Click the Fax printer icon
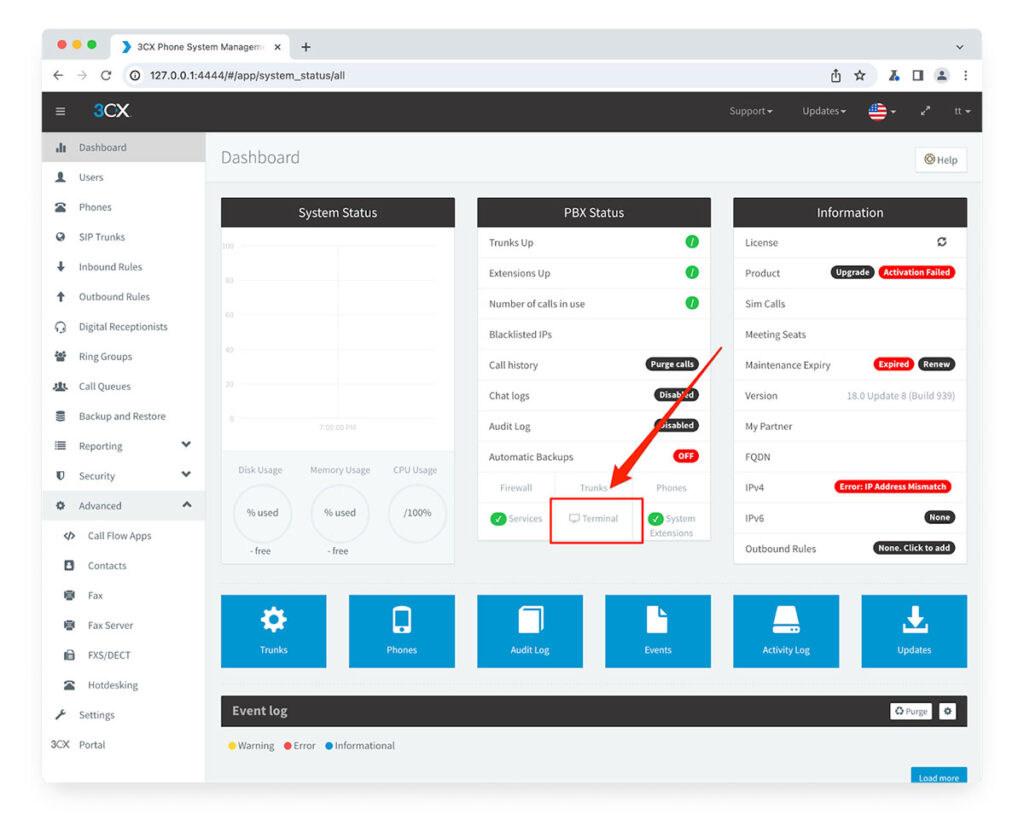Viewport: 1024px width, 838px height. click(69, 595)
